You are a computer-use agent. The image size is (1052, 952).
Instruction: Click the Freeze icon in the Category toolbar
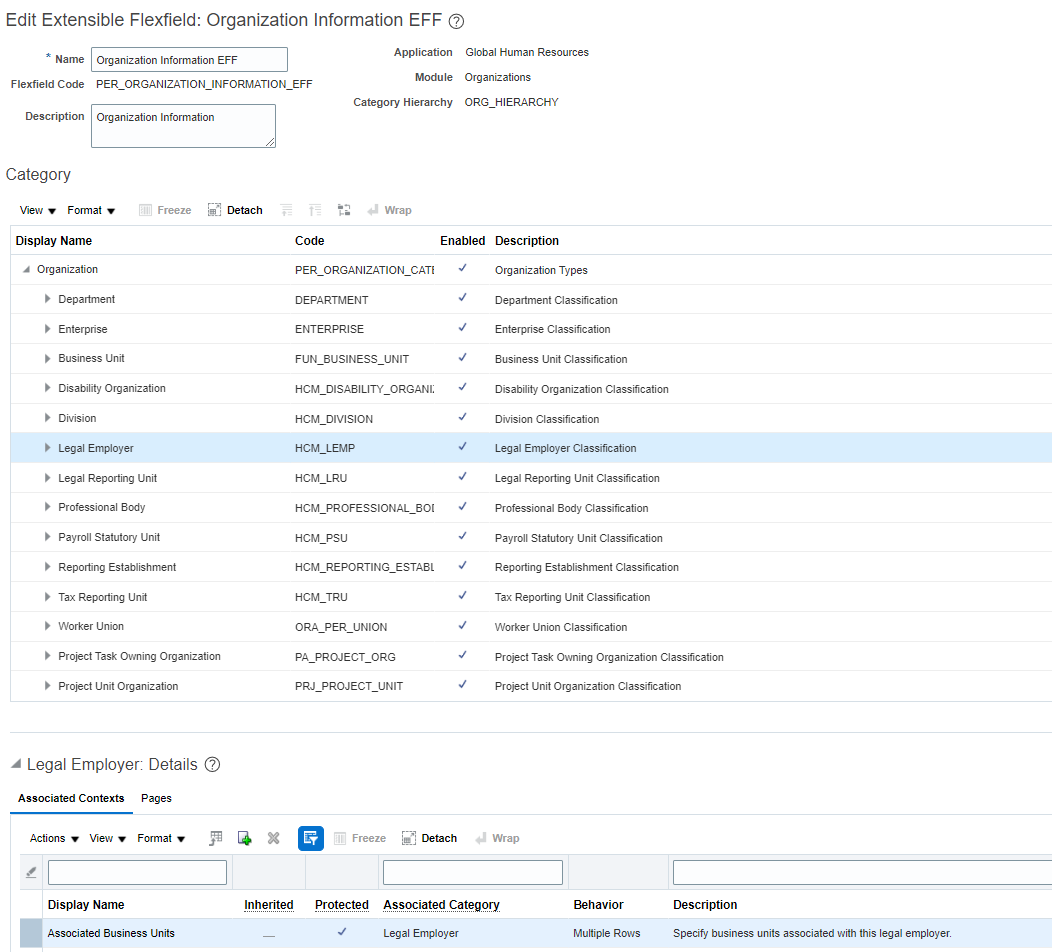[x=164, y=210]
